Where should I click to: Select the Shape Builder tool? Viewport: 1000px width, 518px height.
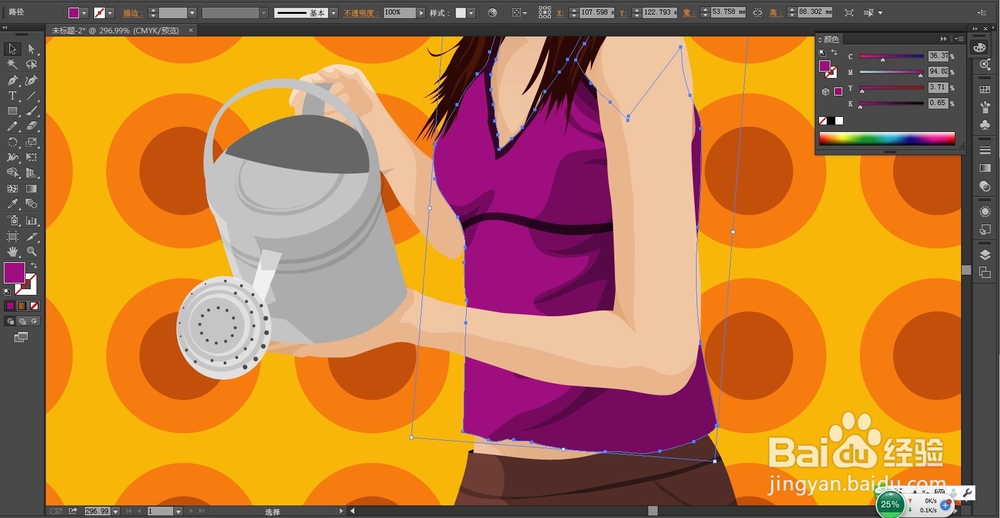12,173
